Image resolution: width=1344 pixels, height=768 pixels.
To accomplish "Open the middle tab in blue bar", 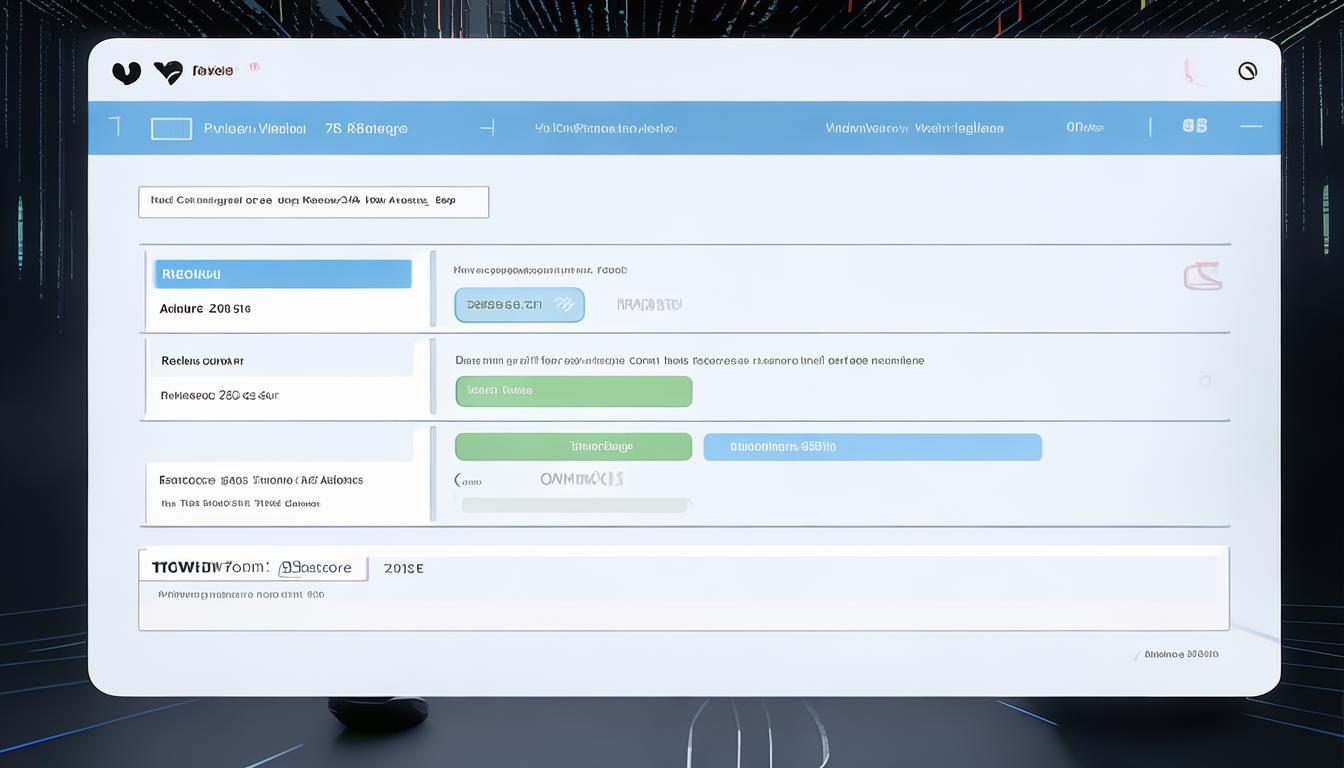I will (605, 129).
